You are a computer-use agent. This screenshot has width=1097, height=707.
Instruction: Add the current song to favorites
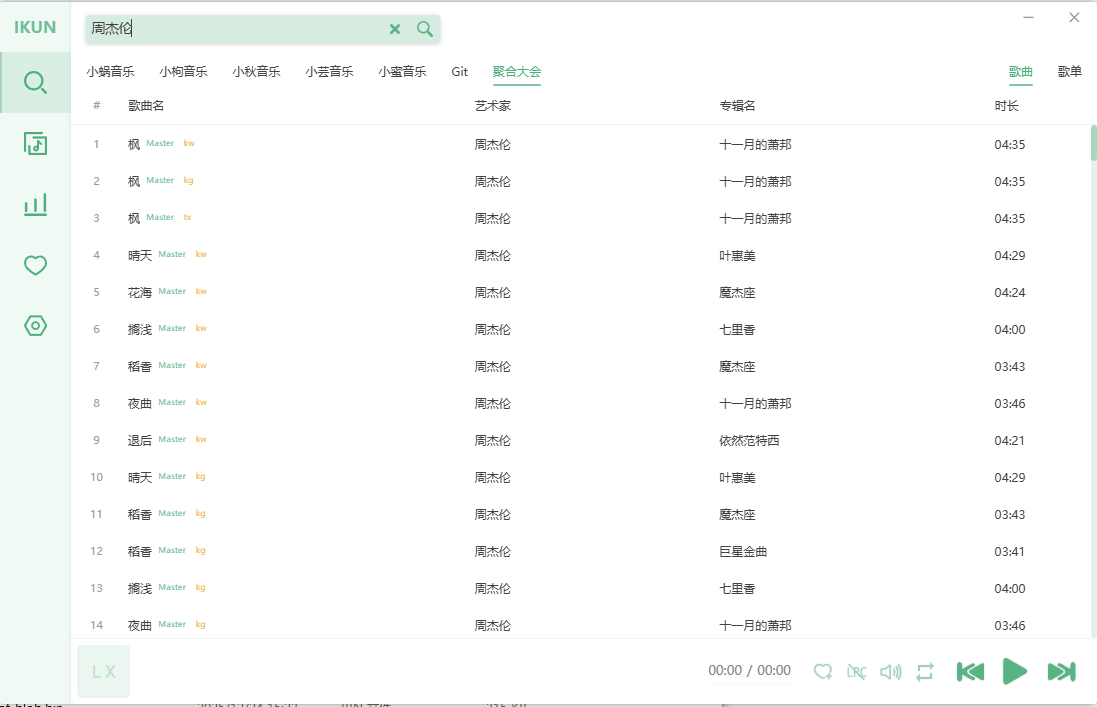(823, 671)
